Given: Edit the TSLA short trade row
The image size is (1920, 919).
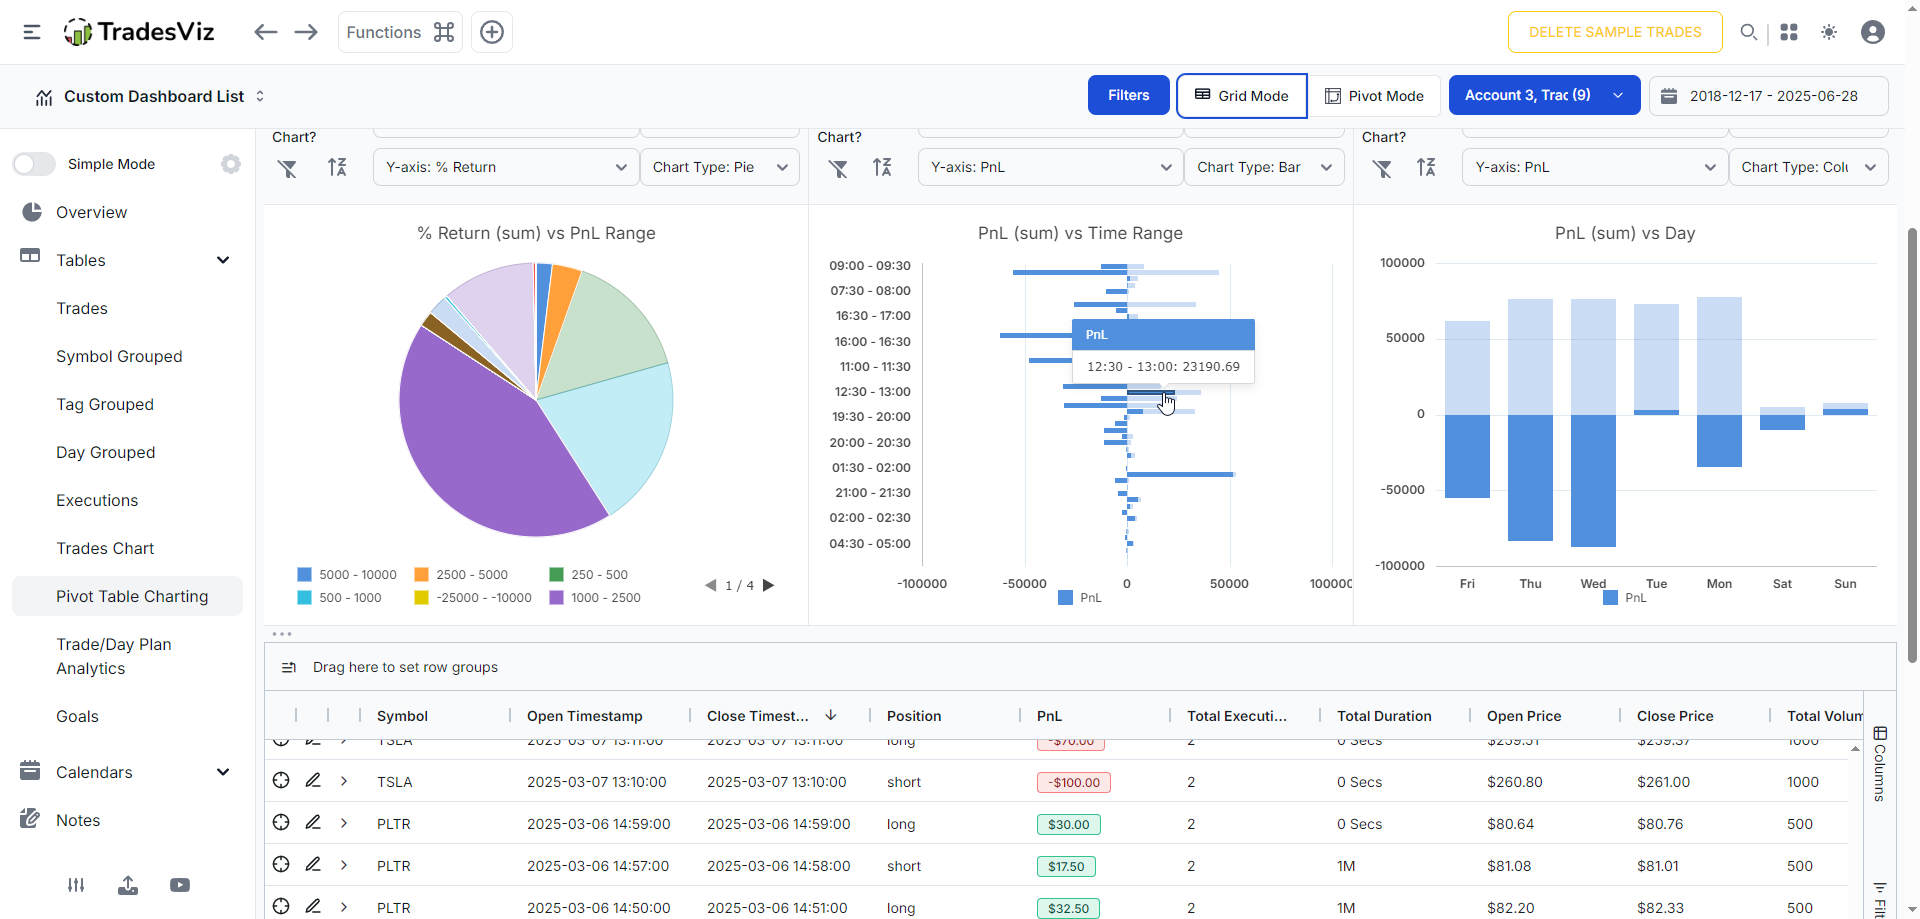Looking at the screenshot, I should (313, 780).
